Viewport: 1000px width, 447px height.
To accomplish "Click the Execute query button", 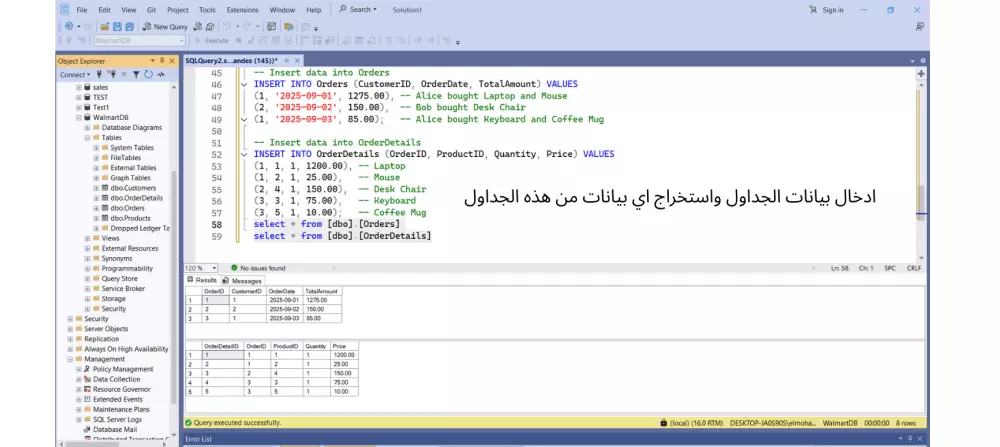I will click(212, 41).
